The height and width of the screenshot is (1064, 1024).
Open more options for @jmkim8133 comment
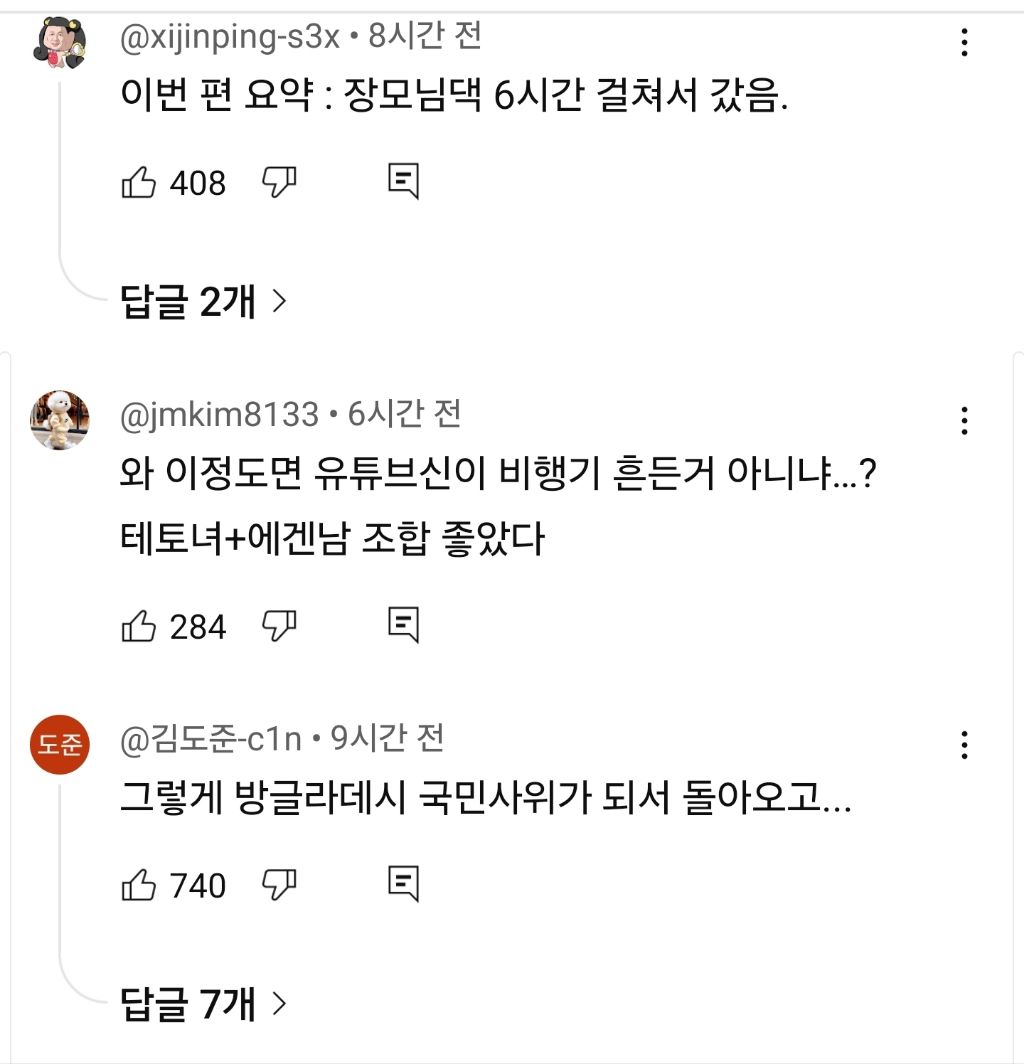tap(964, 420)
